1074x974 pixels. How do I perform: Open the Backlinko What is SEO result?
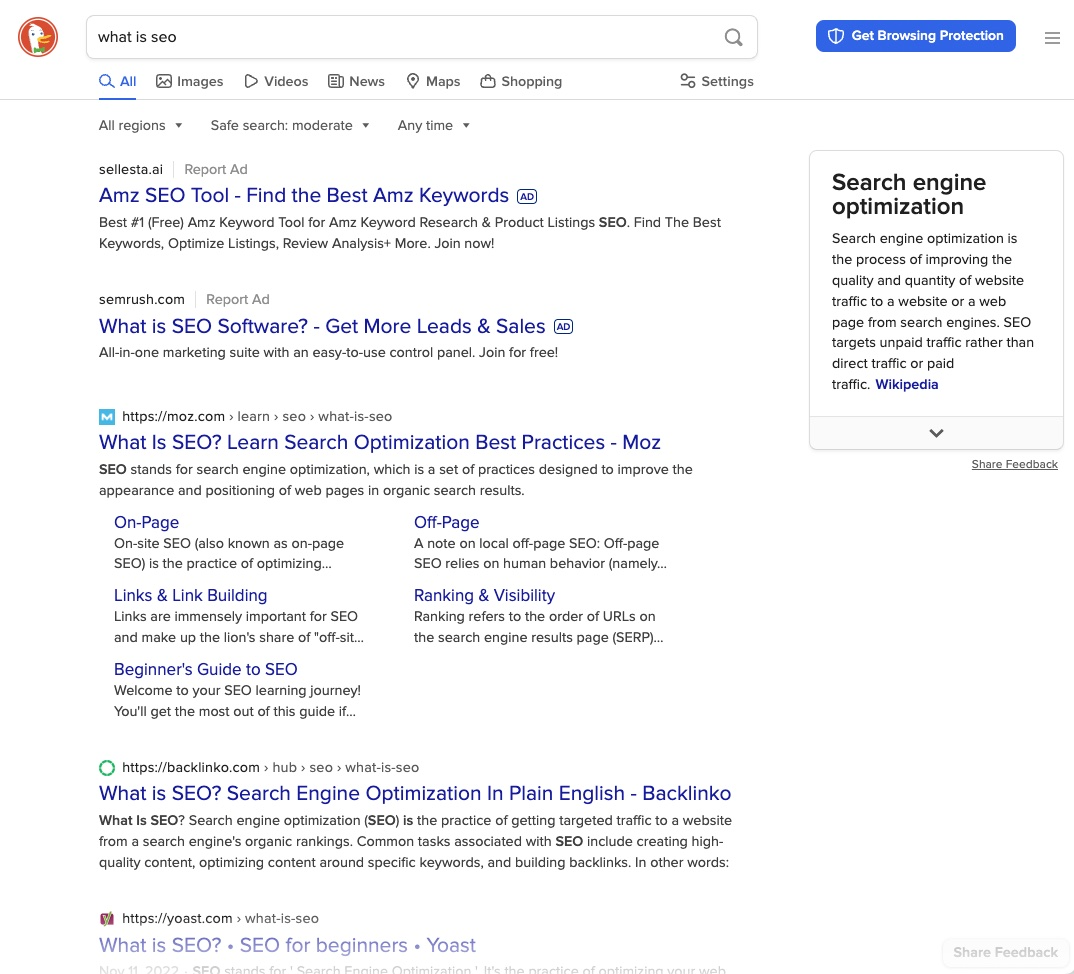click(x=414, y=793)
